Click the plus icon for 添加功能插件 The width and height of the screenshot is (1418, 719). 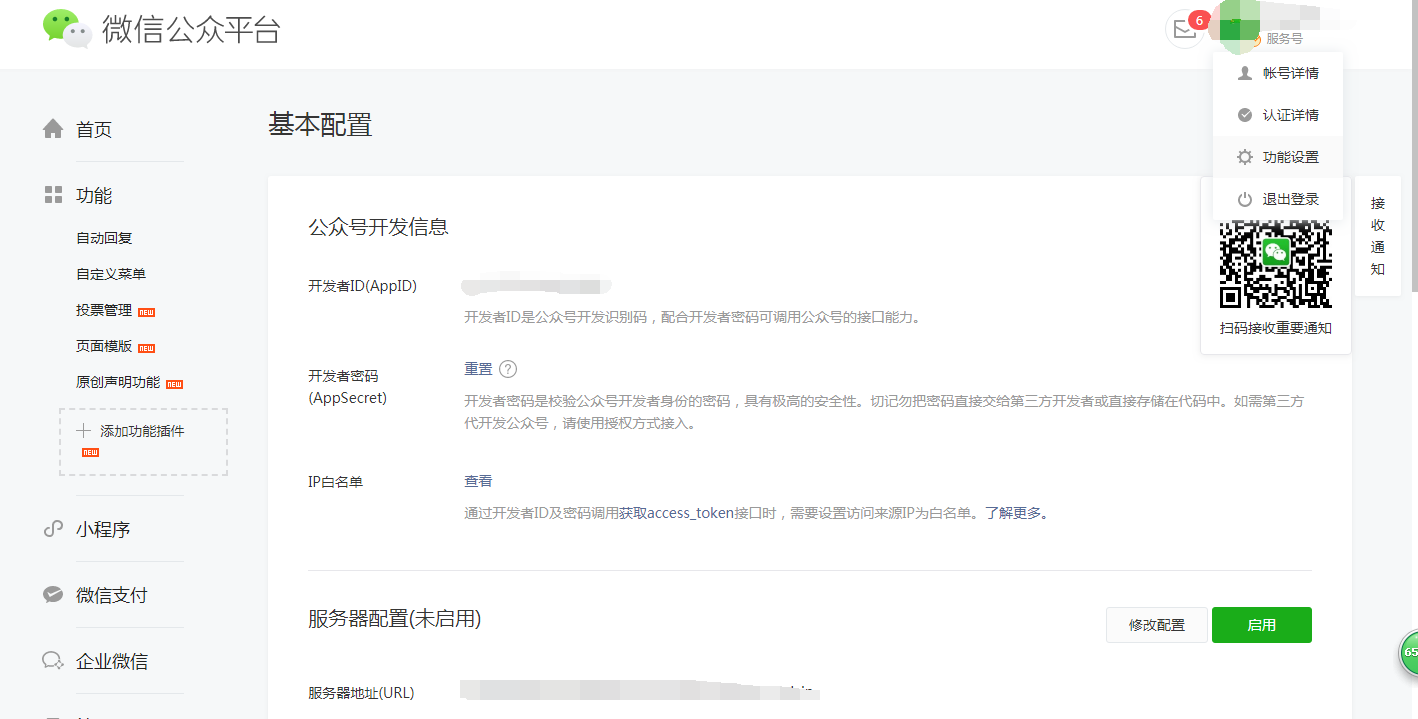click(x=83, y=431)
